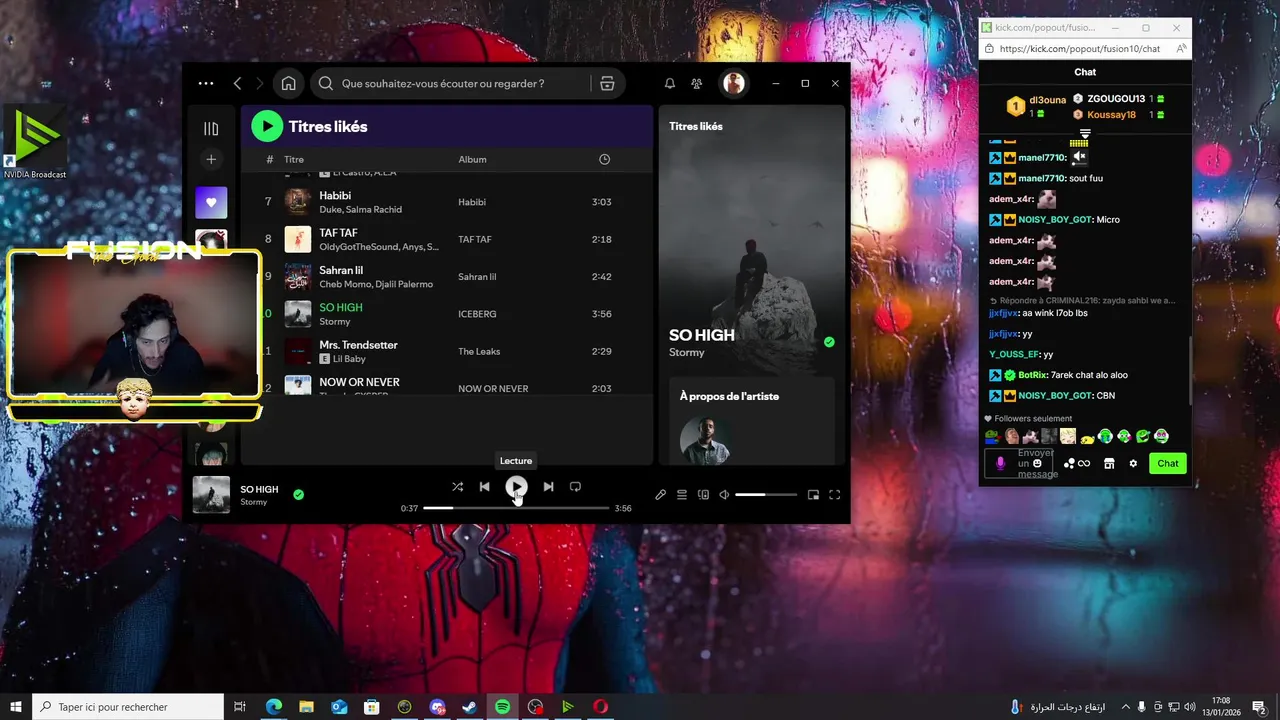Viewport: 1280px width, 720px height.
Task: Skip to the next track
Action: point(548,487)
